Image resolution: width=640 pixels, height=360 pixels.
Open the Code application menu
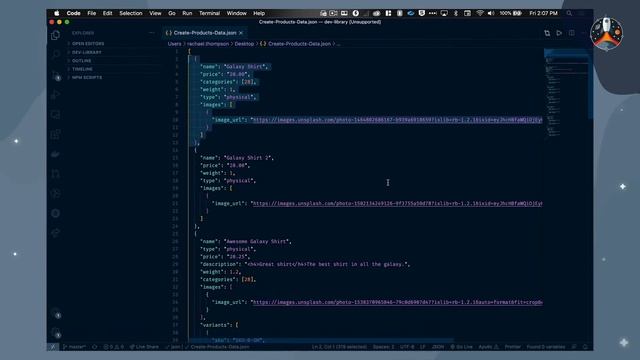[x=73, y=13]
